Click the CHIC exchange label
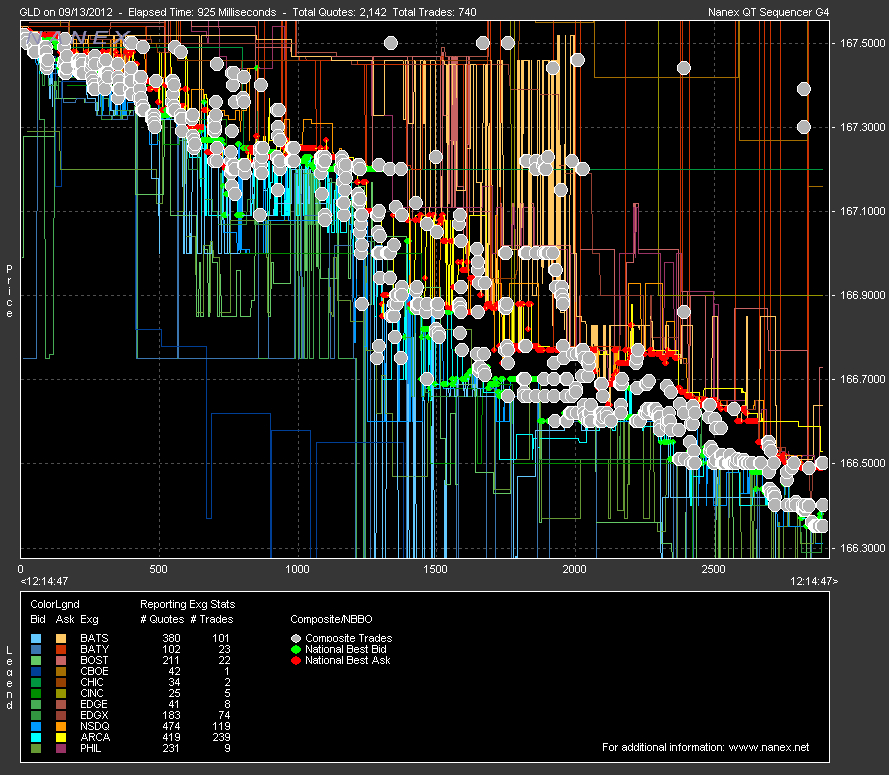Image resolution: width=889 pixels, height=775 pixels. tap(92, 682)
